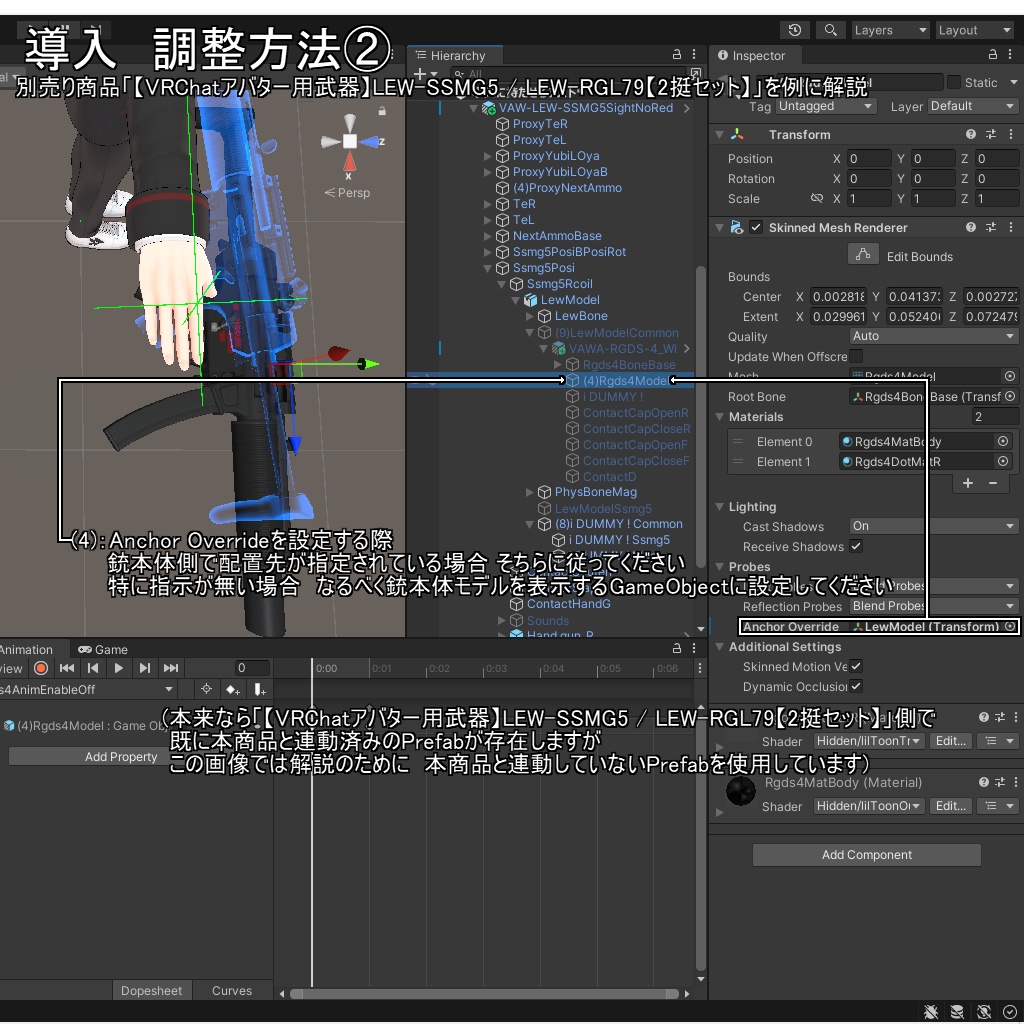Viewport: 1024px width, 1024px height.
Task: Select LewModel in the Hierarchy
Action: pos(569,300)
